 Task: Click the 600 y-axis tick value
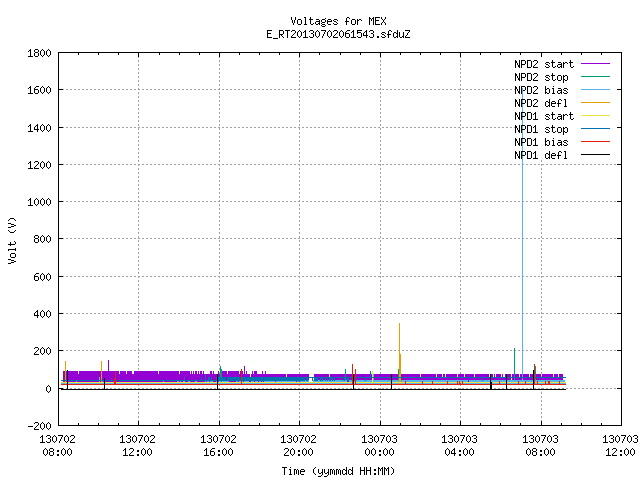point(42,277)
